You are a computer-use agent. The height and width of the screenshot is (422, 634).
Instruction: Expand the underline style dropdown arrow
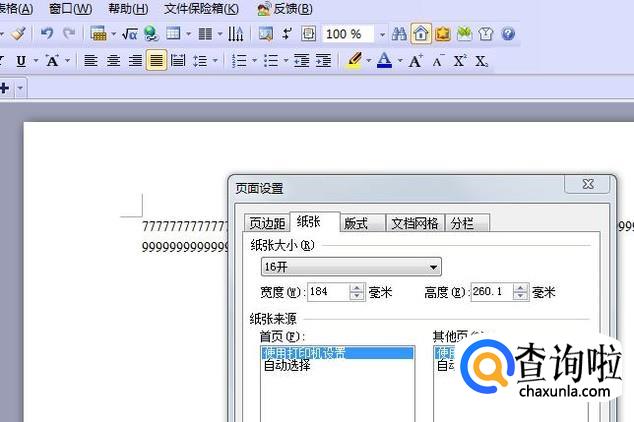[x=36, y=61]
